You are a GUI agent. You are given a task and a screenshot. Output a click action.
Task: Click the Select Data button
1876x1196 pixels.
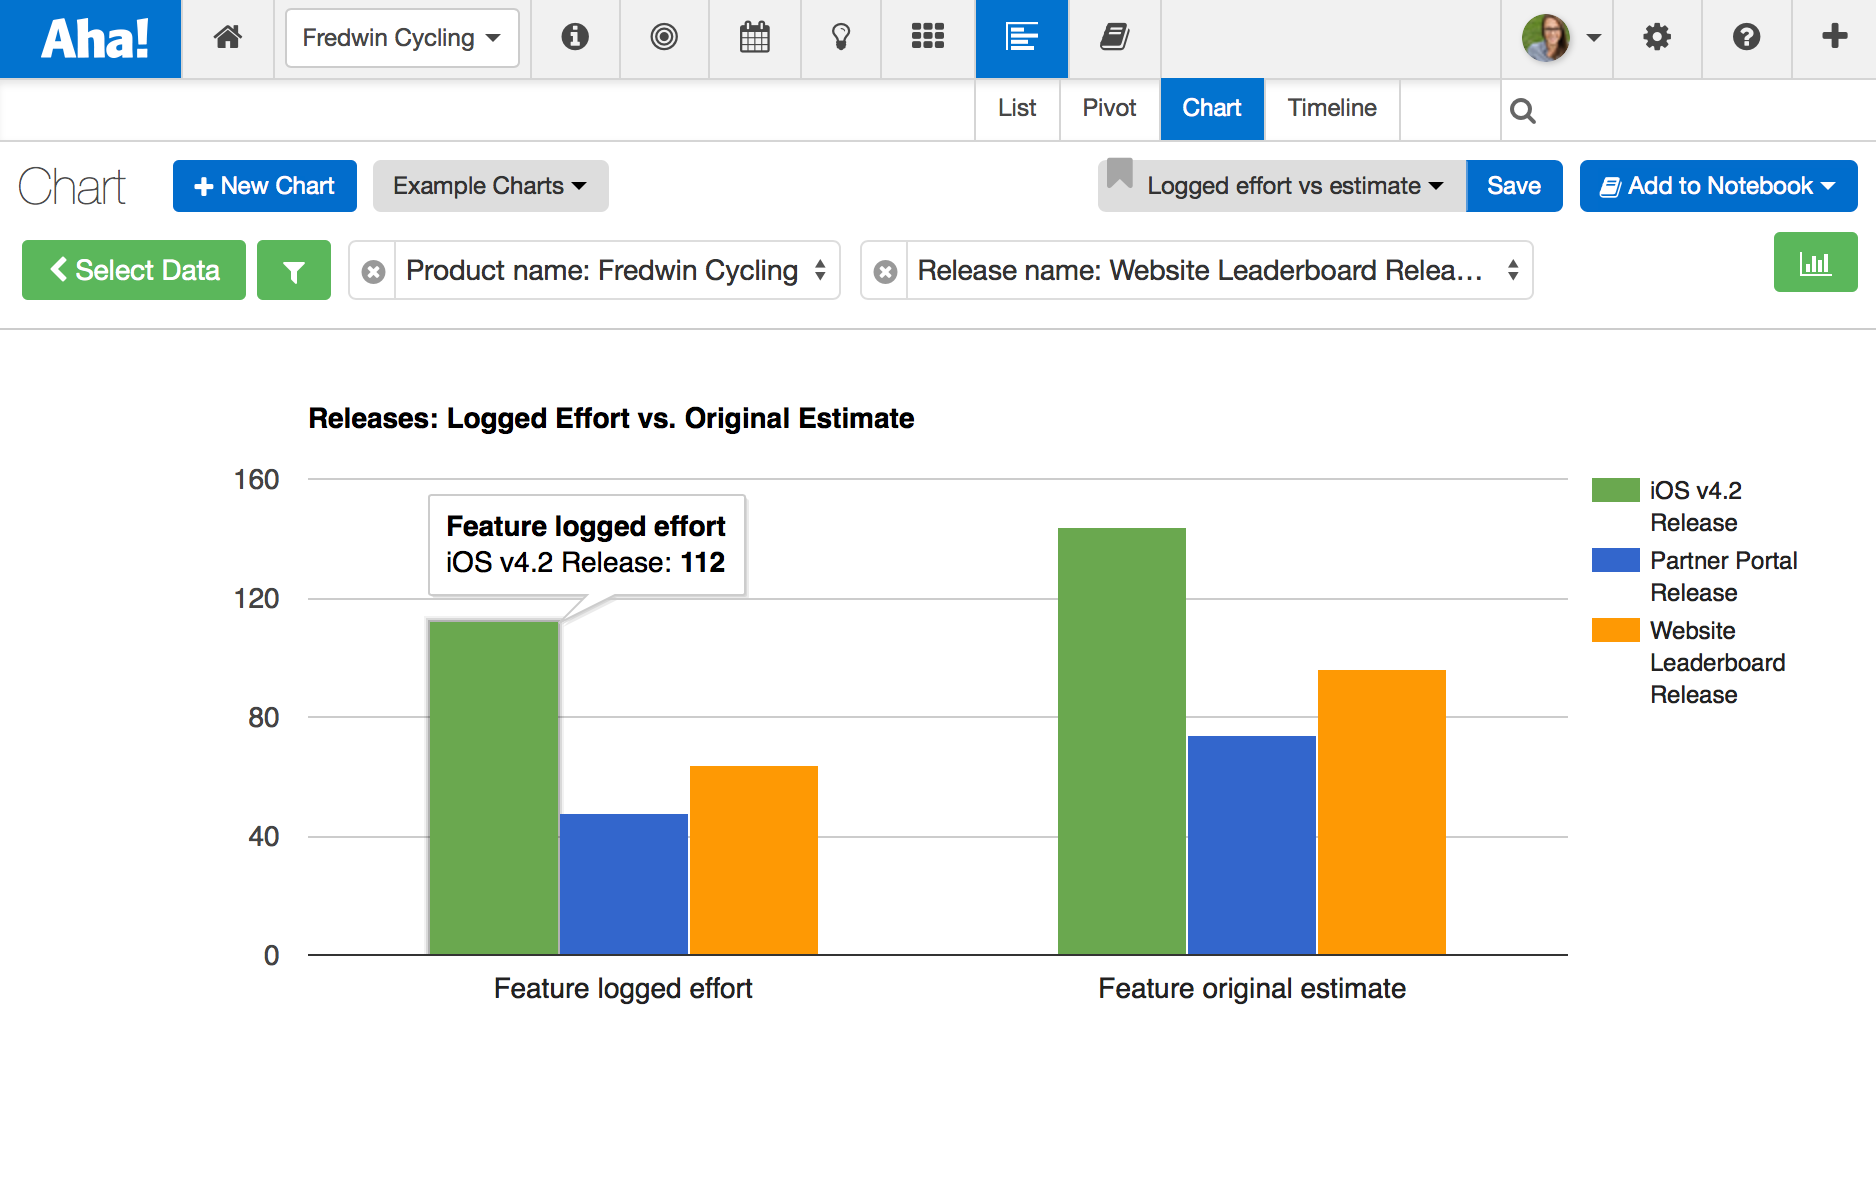(x=134, y=270)
